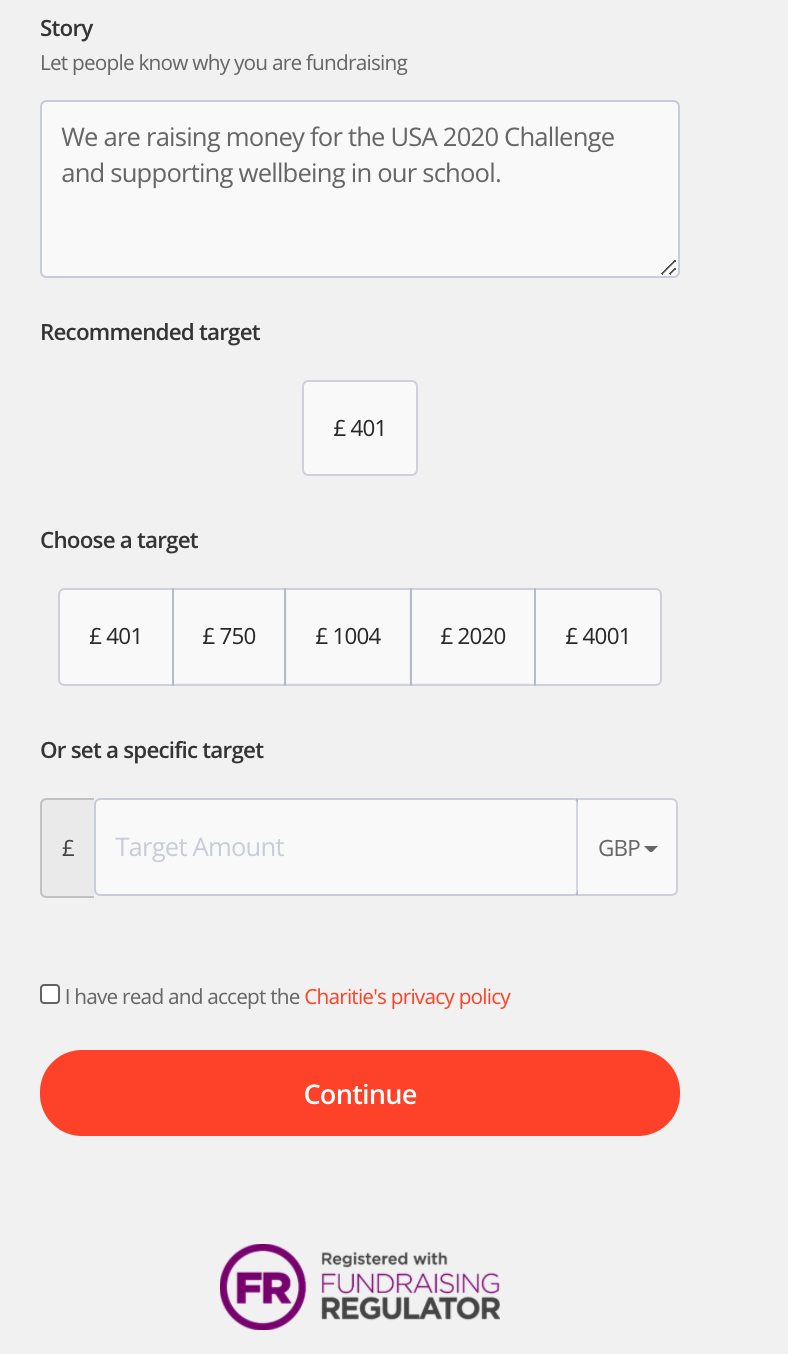Select the recommended £ 401 target

click(360, 428)
